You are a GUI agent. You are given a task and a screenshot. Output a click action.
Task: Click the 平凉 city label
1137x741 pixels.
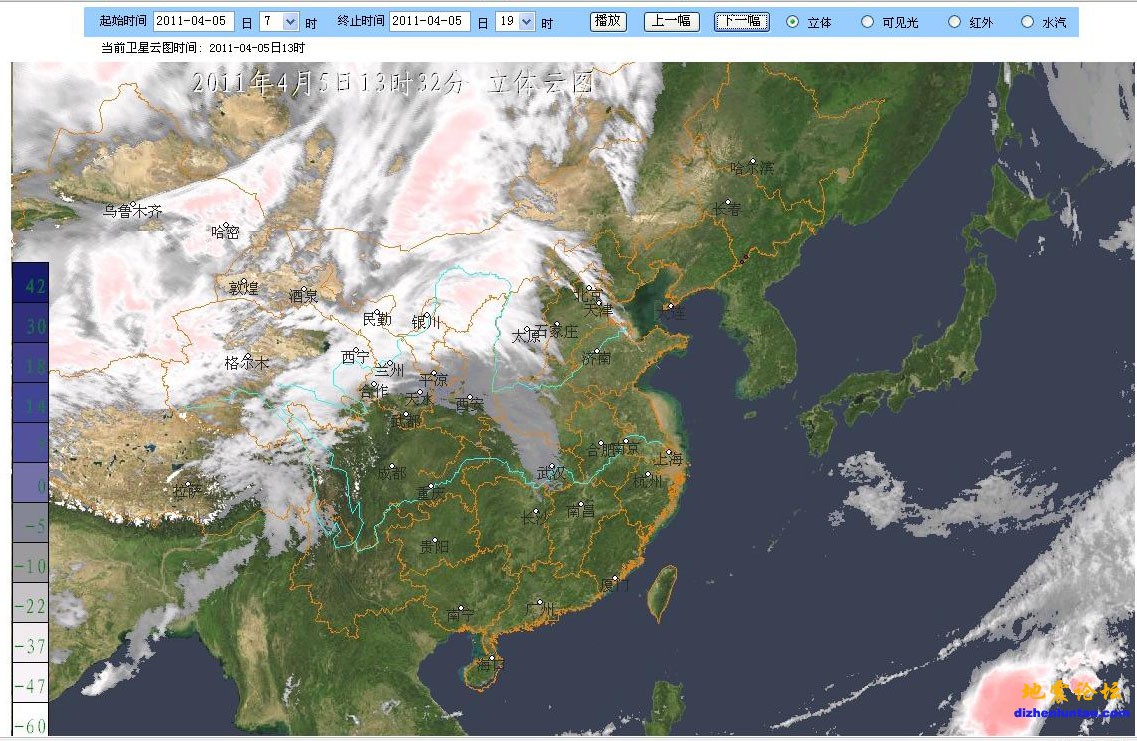(x=434, y=379)
